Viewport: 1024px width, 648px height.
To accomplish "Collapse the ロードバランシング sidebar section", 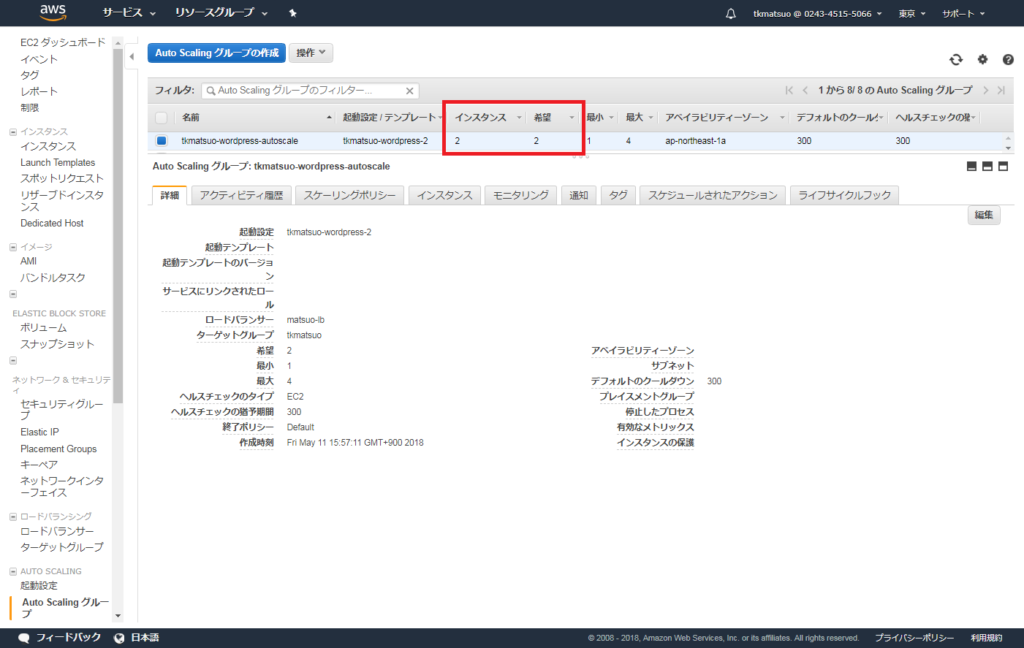I will point(13,517).
